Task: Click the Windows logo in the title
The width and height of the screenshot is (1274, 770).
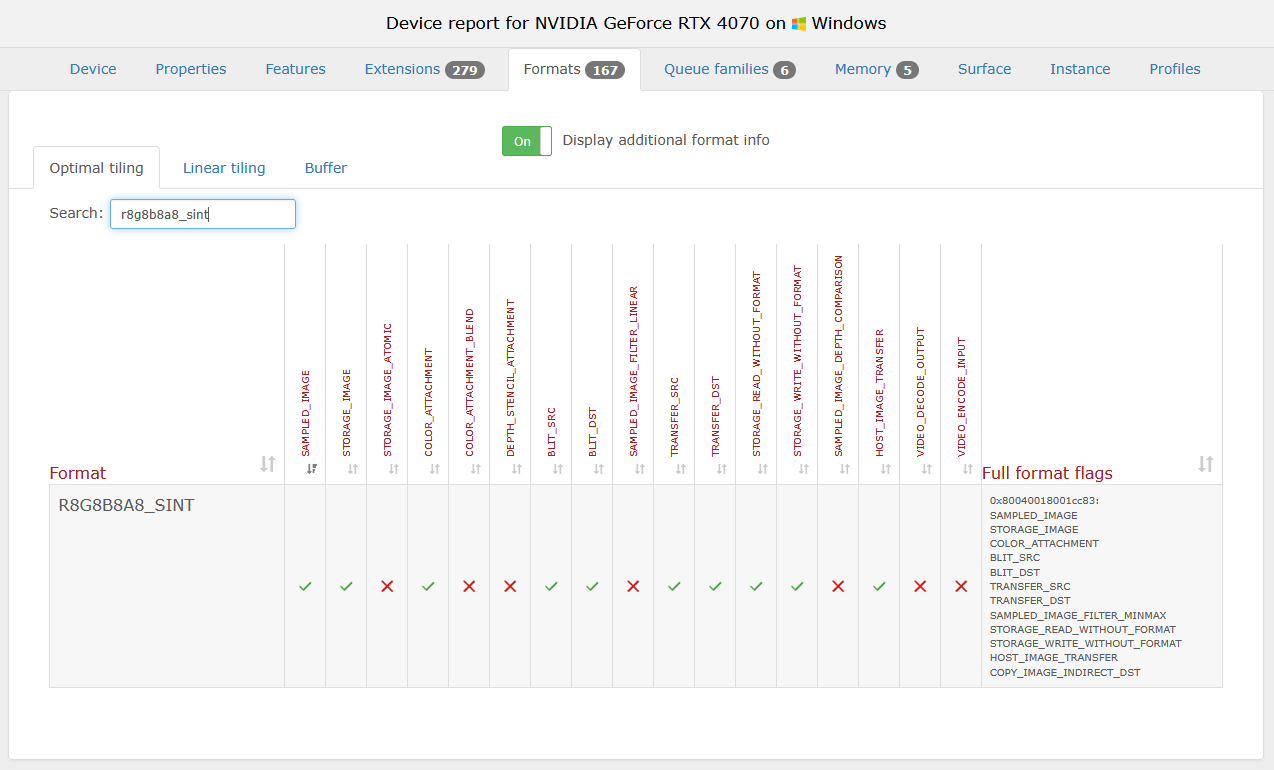Action: coord(799,24)
